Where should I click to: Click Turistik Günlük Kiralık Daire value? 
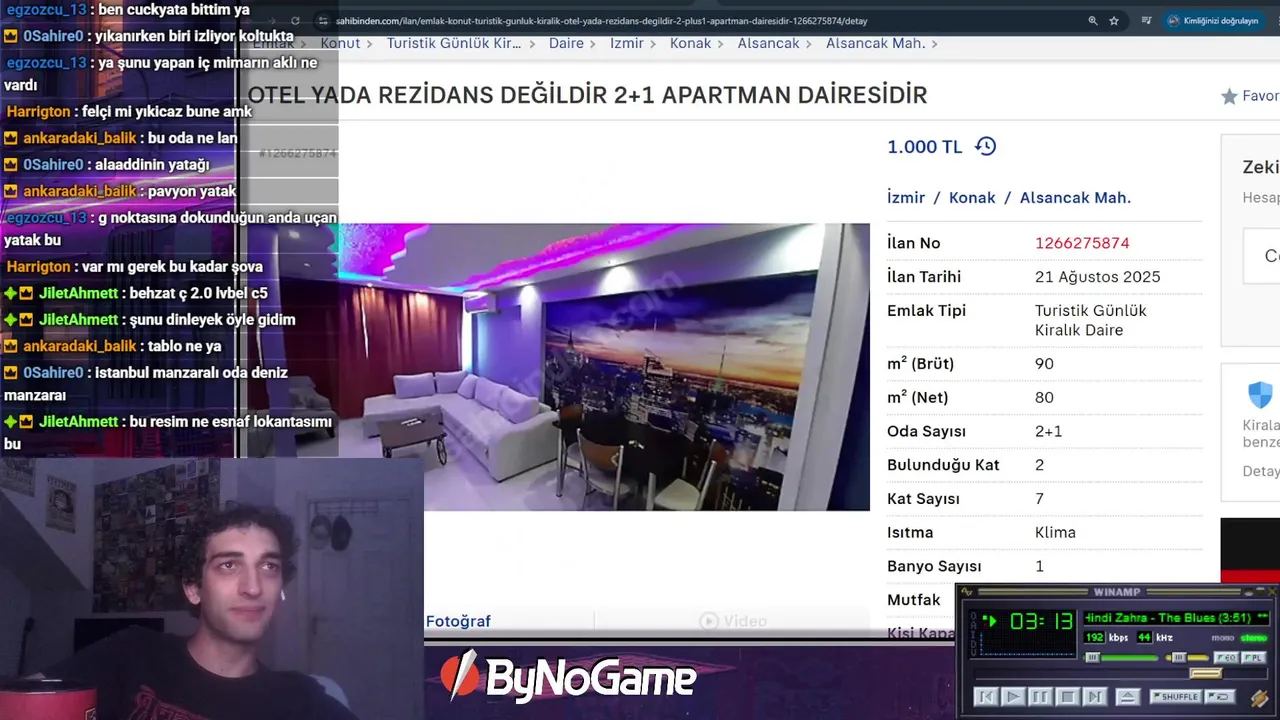(1091, 320)
